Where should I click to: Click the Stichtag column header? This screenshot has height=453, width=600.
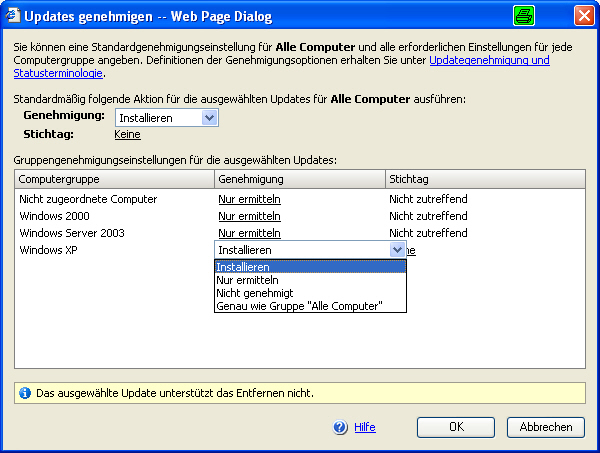[x=485, y=179]
